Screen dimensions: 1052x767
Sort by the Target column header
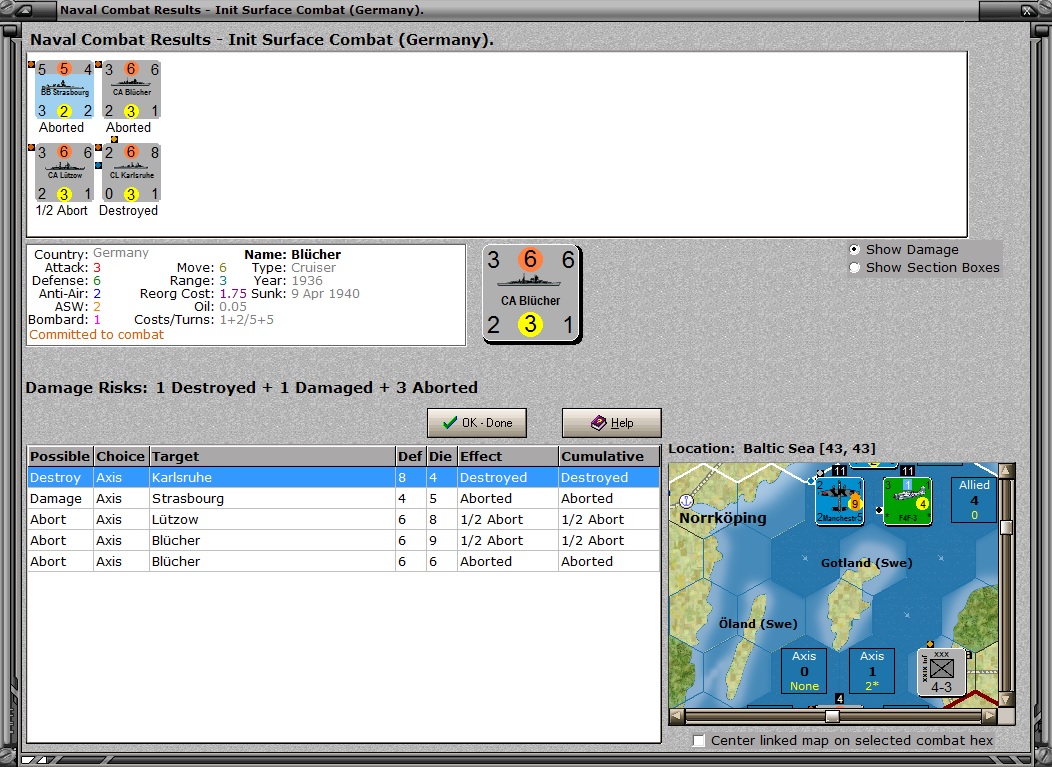[x=272, y=456]
